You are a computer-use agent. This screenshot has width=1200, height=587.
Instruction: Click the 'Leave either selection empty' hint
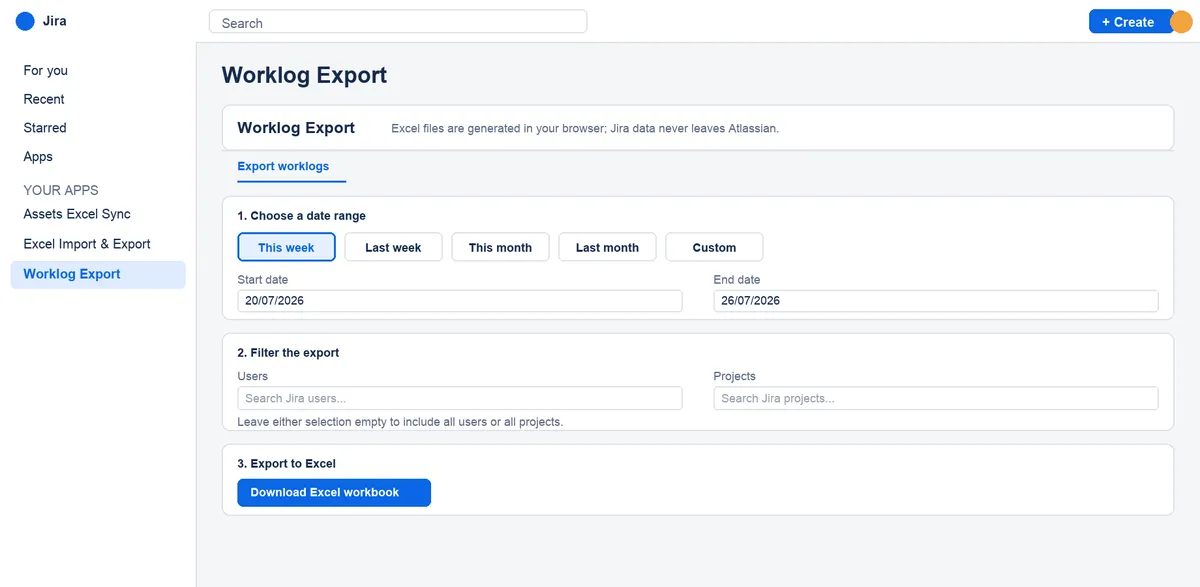pyautogui.click(x=400, y=422)
